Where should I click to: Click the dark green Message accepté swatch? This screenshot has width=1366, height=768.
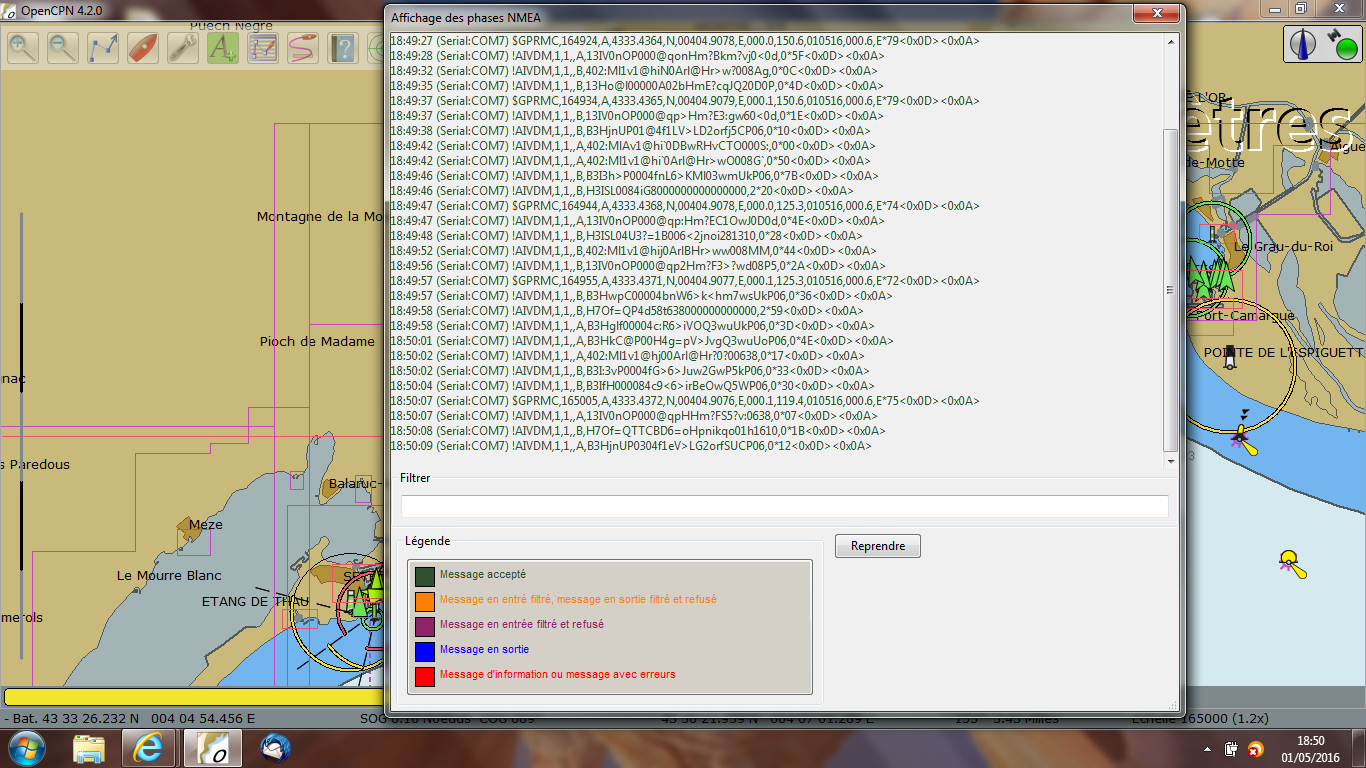click(425, 576)
